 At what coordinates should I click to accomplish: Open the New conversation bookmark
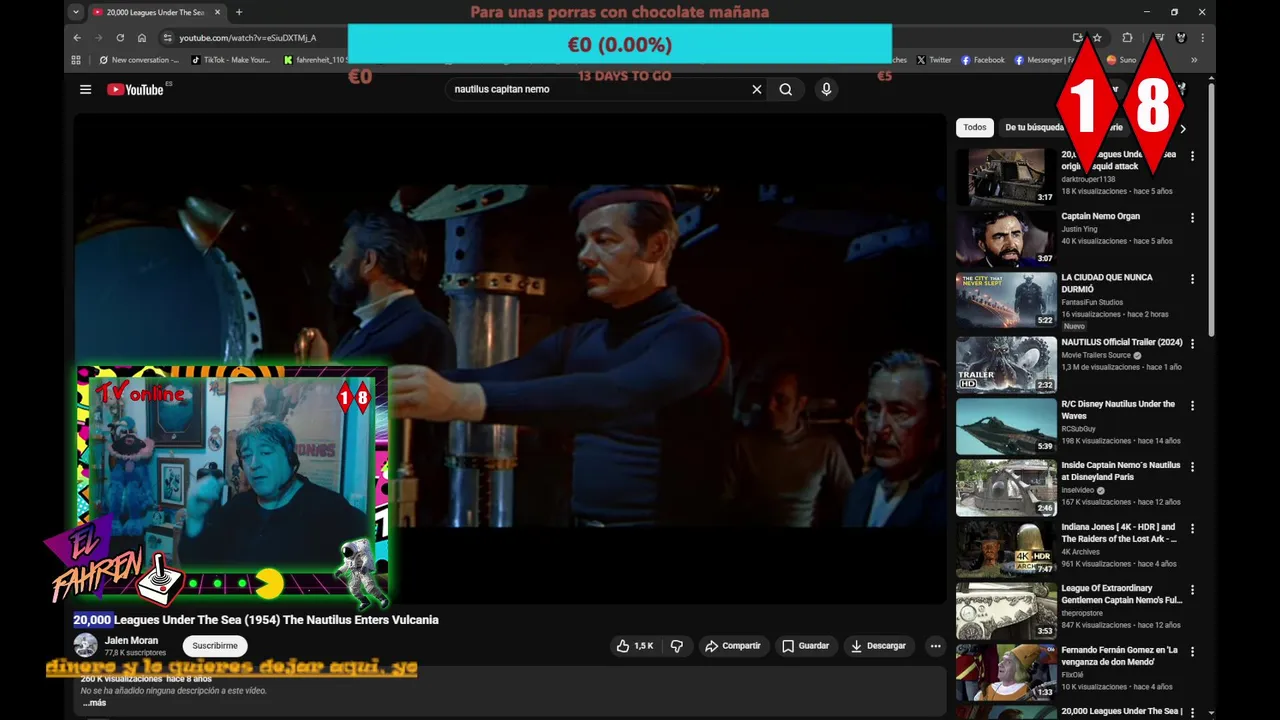[x=140, y=60]
